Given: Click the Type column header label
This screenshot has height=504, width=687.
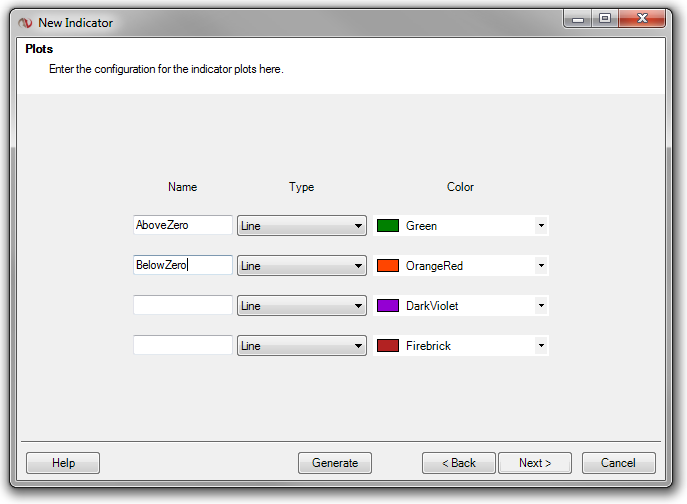Looking at the screenshot, I should click(301, 187).
